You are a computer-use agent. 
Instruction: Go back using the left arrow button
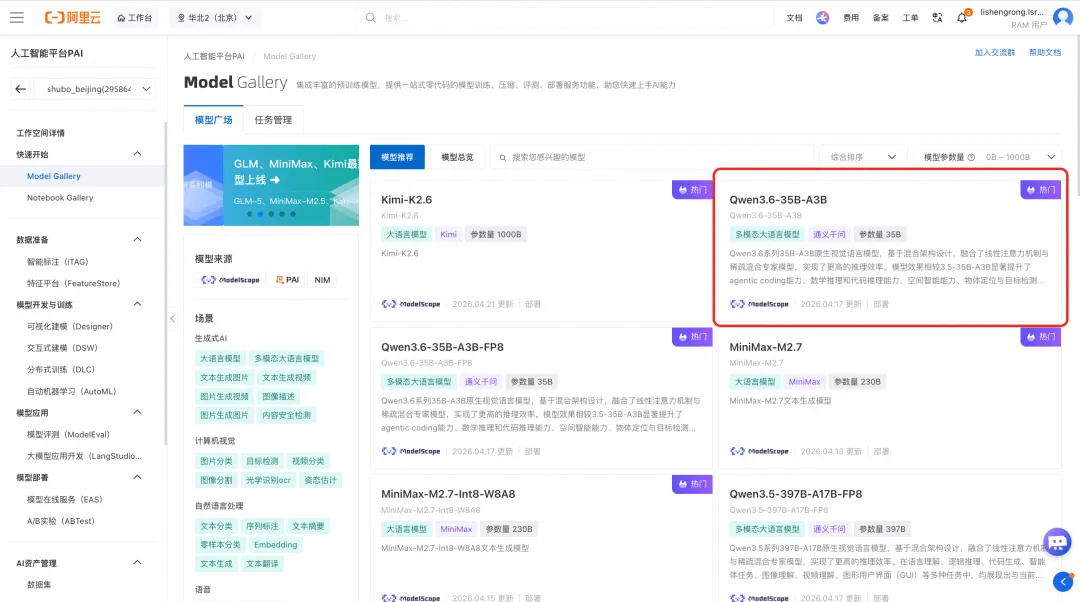(x=21, y=89)
